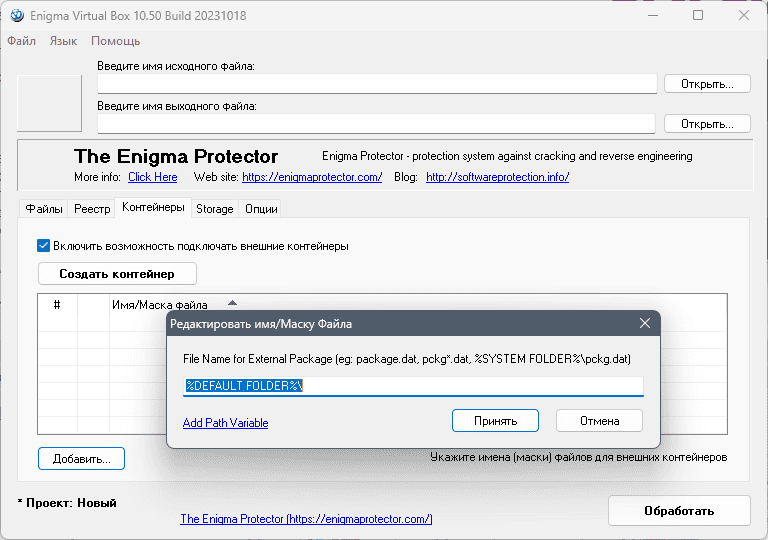
Task: Open the softwareprotection.info blog link
Action: click(x=498, y=177)
